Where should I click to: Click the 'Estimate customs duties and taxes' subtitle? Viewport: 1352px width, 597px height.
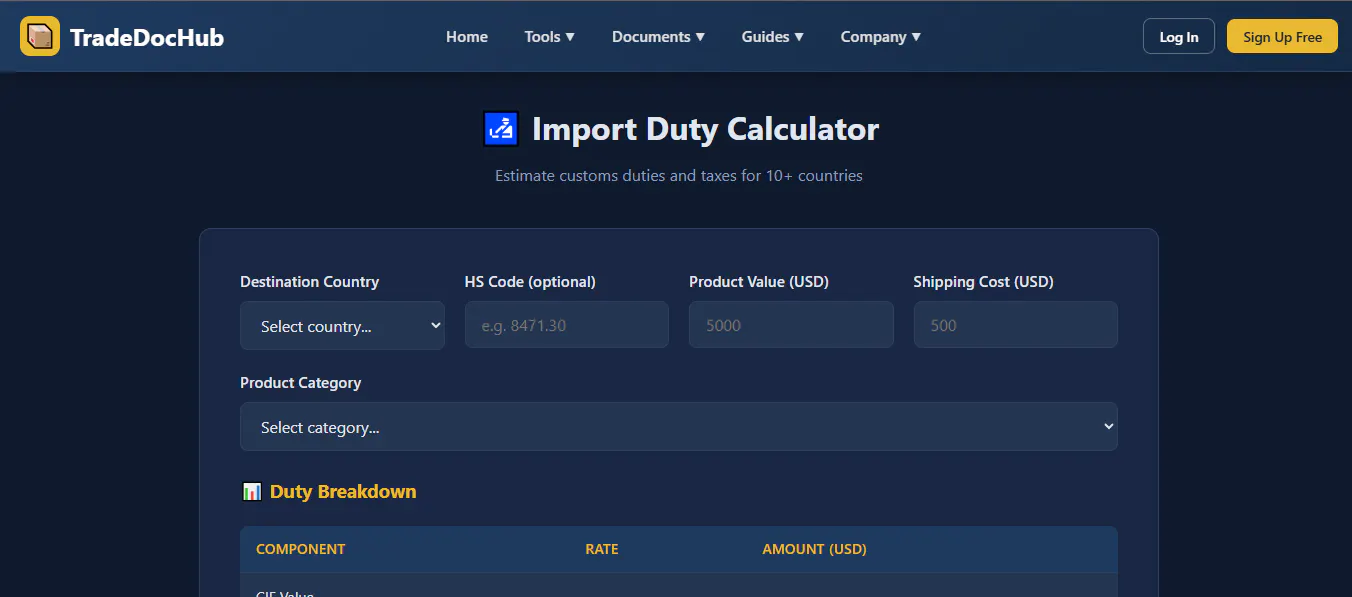[x=679, y=176]
